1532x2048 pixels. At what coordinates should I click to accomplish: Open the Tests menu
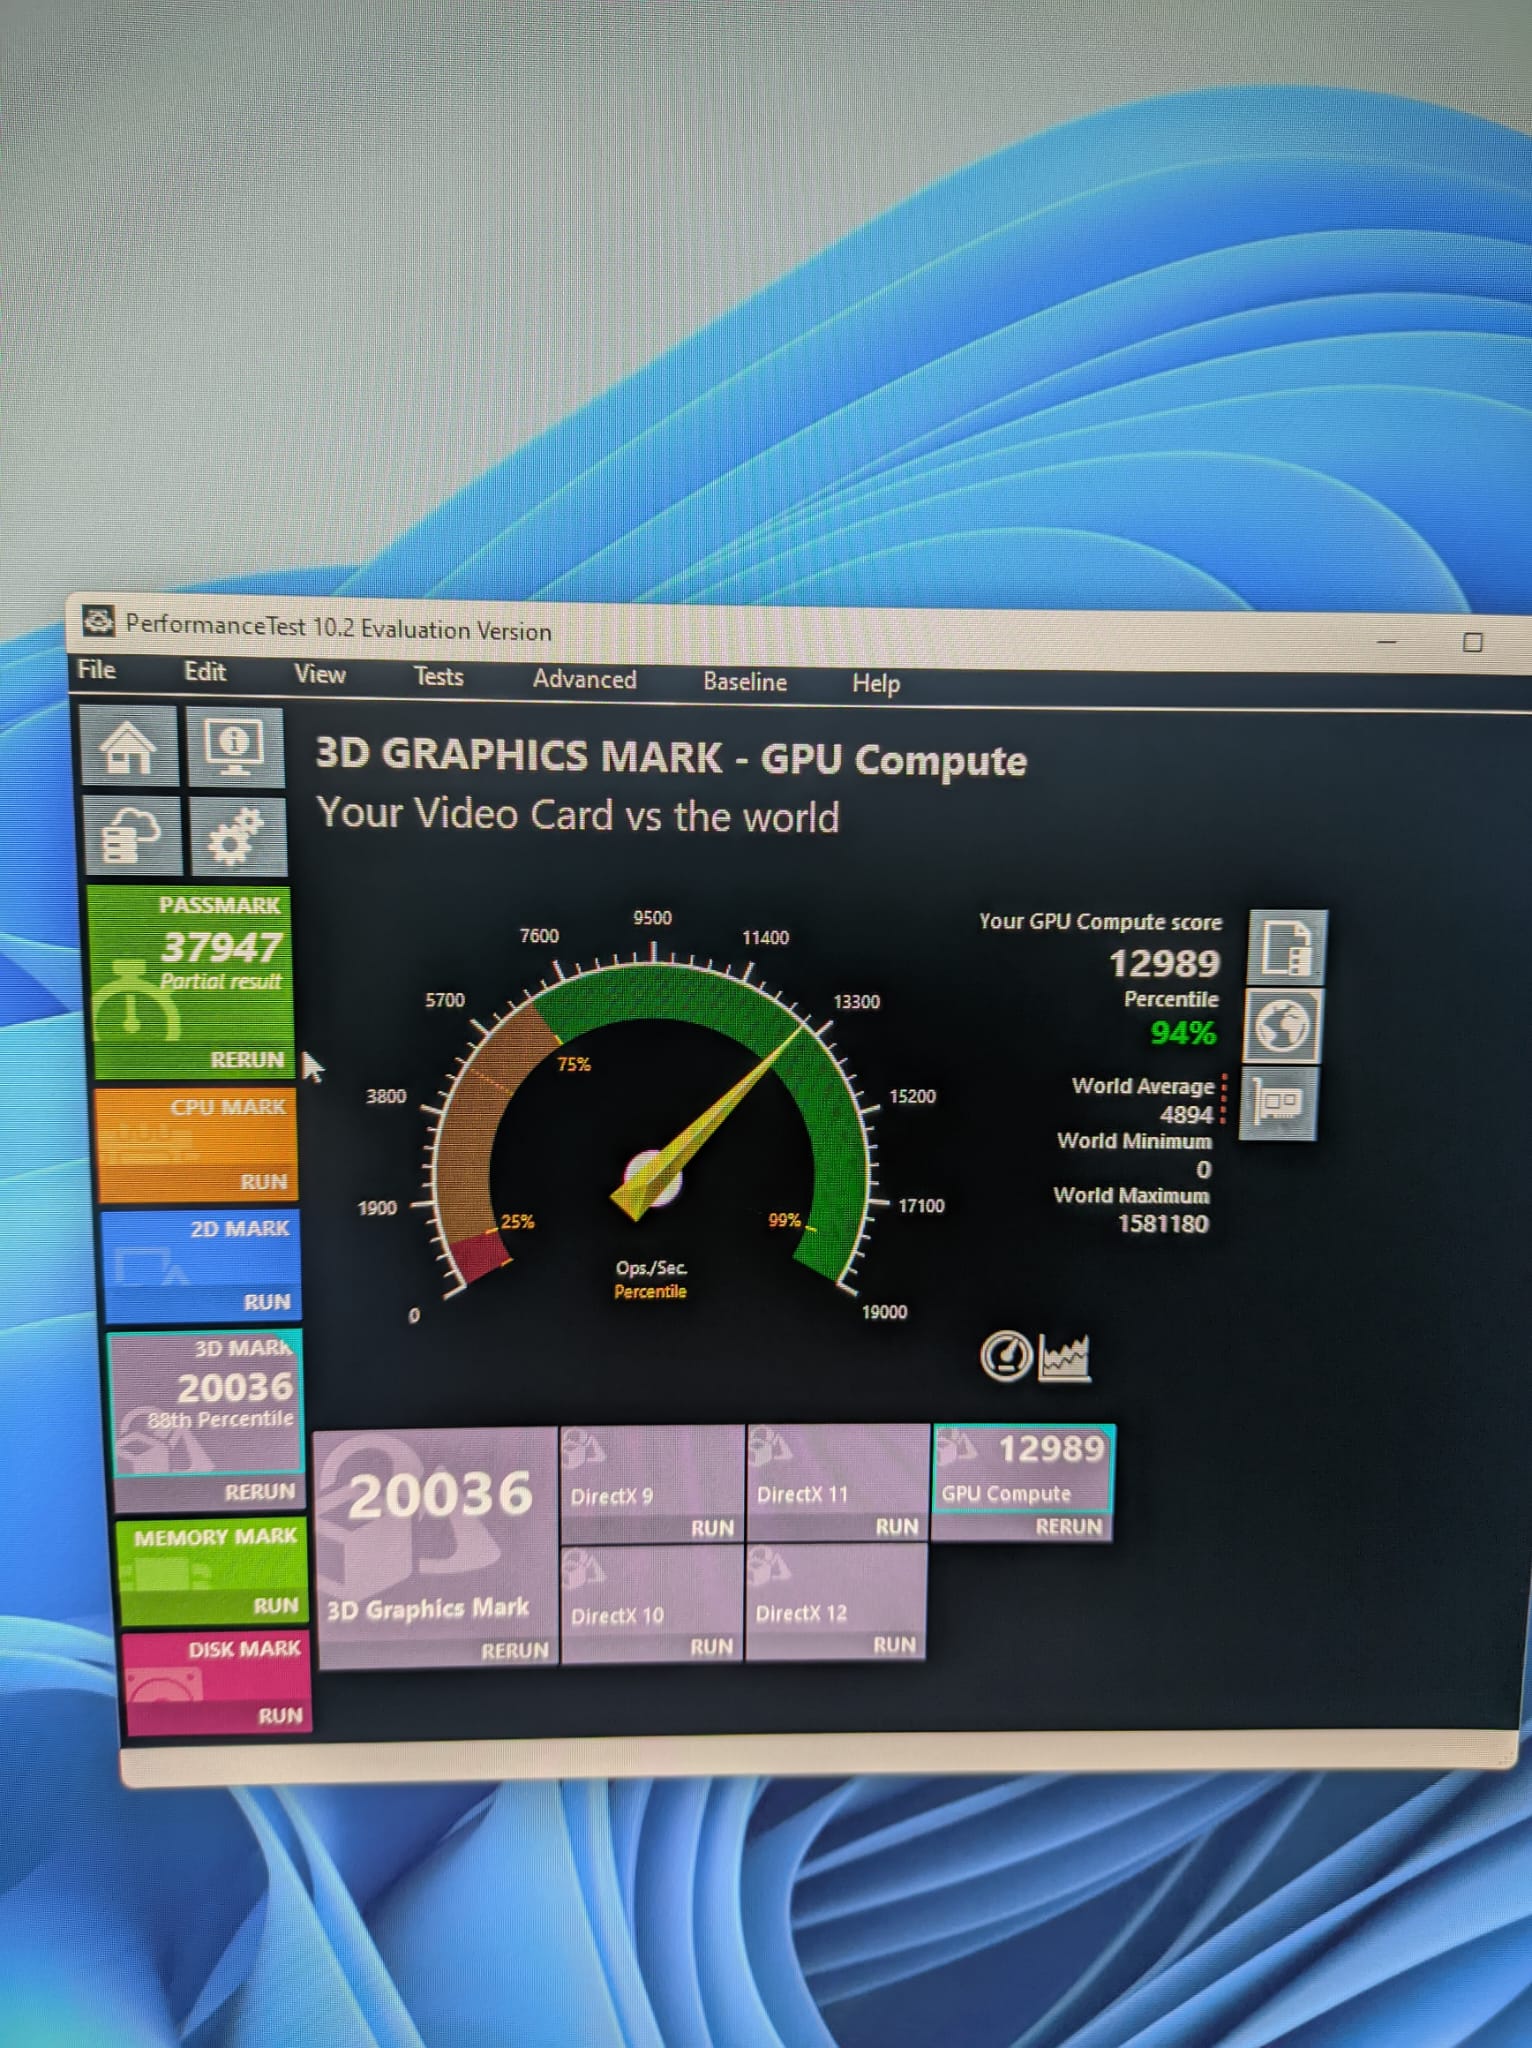click(x=439, y=677)
